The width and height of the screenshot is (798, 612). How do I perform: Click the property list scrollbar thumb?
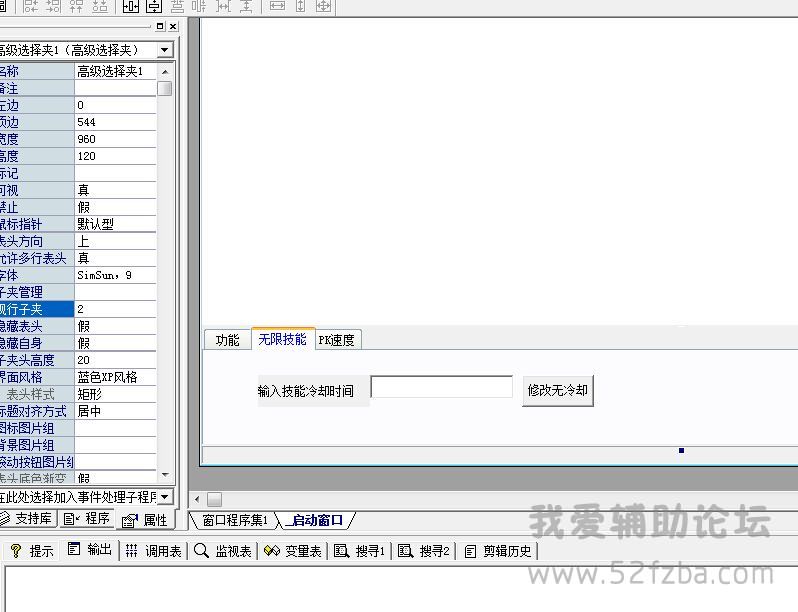[x=165, y=89]
